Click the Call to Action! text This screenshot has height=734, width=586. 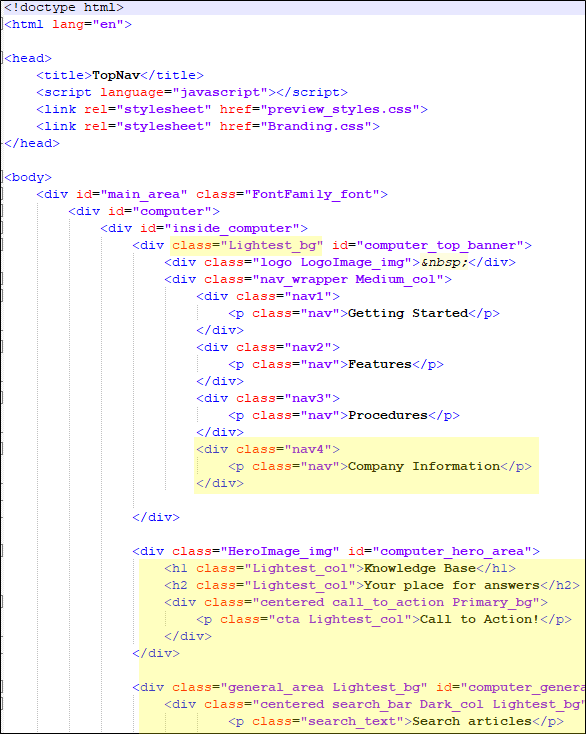pyautogui.click(x=480, y=619)
